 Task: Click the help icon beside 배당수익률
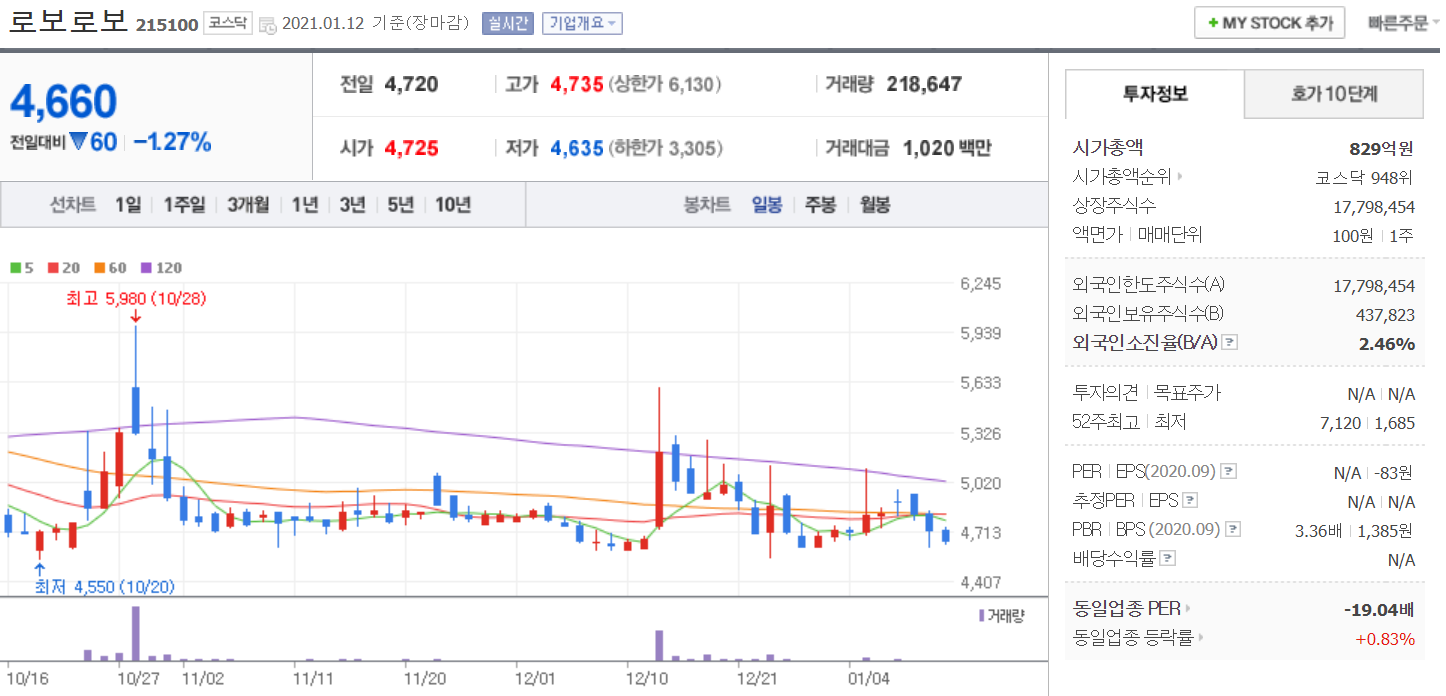[x=1168, y=558]
